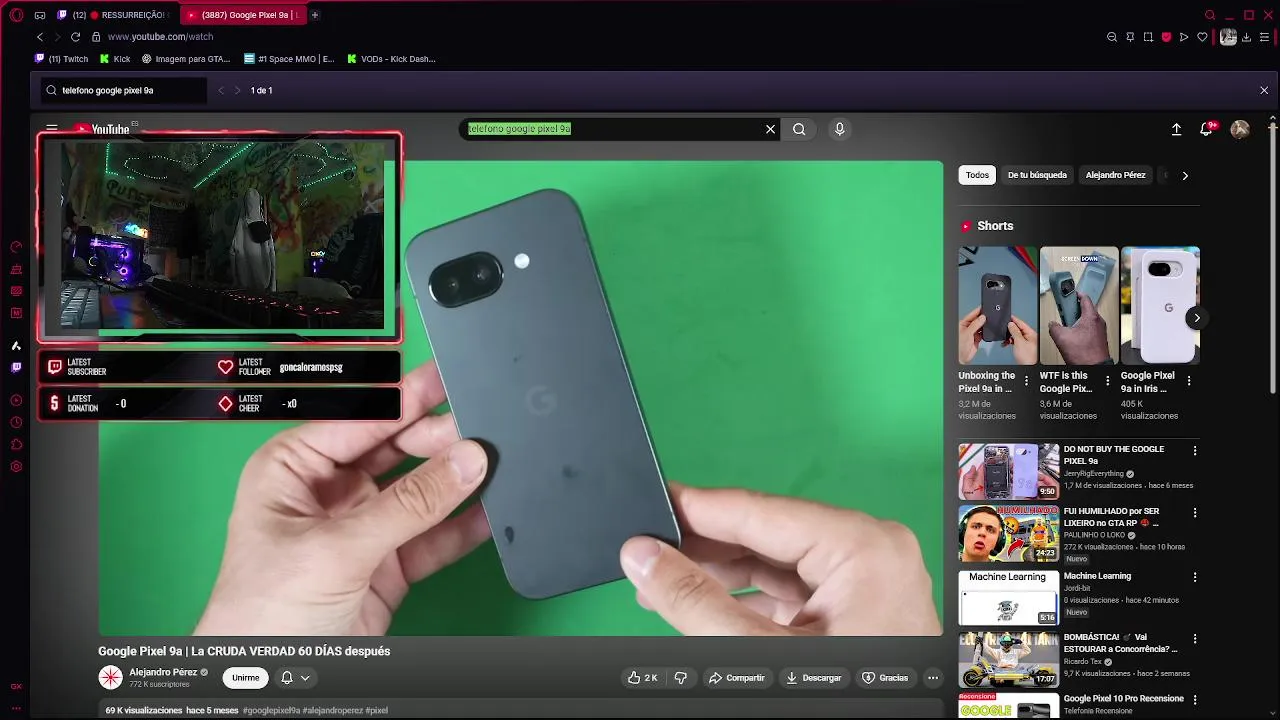Open options for Machine Learning video
The width and height of the screenshot is (1280, 720).
[1194, 577]
